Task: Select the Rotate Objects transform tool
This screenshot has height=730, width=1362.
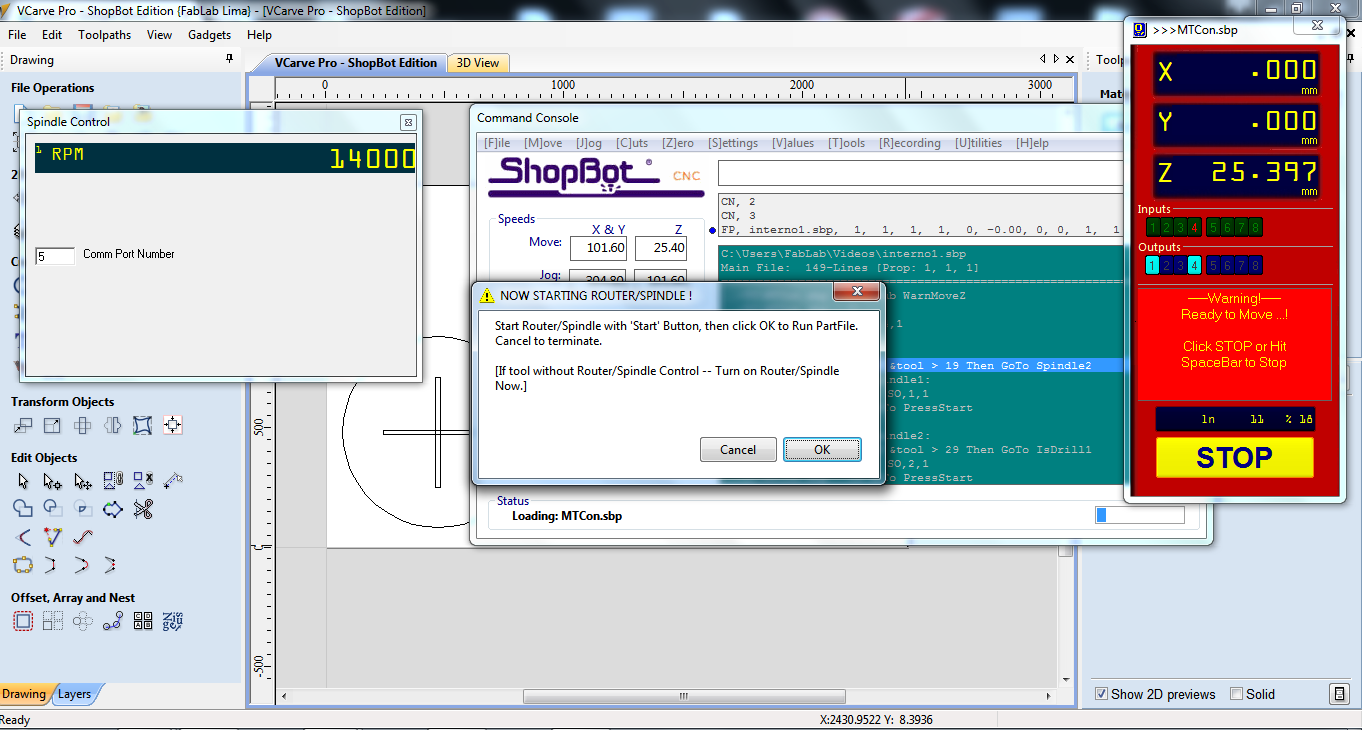Action: point(83,425)
